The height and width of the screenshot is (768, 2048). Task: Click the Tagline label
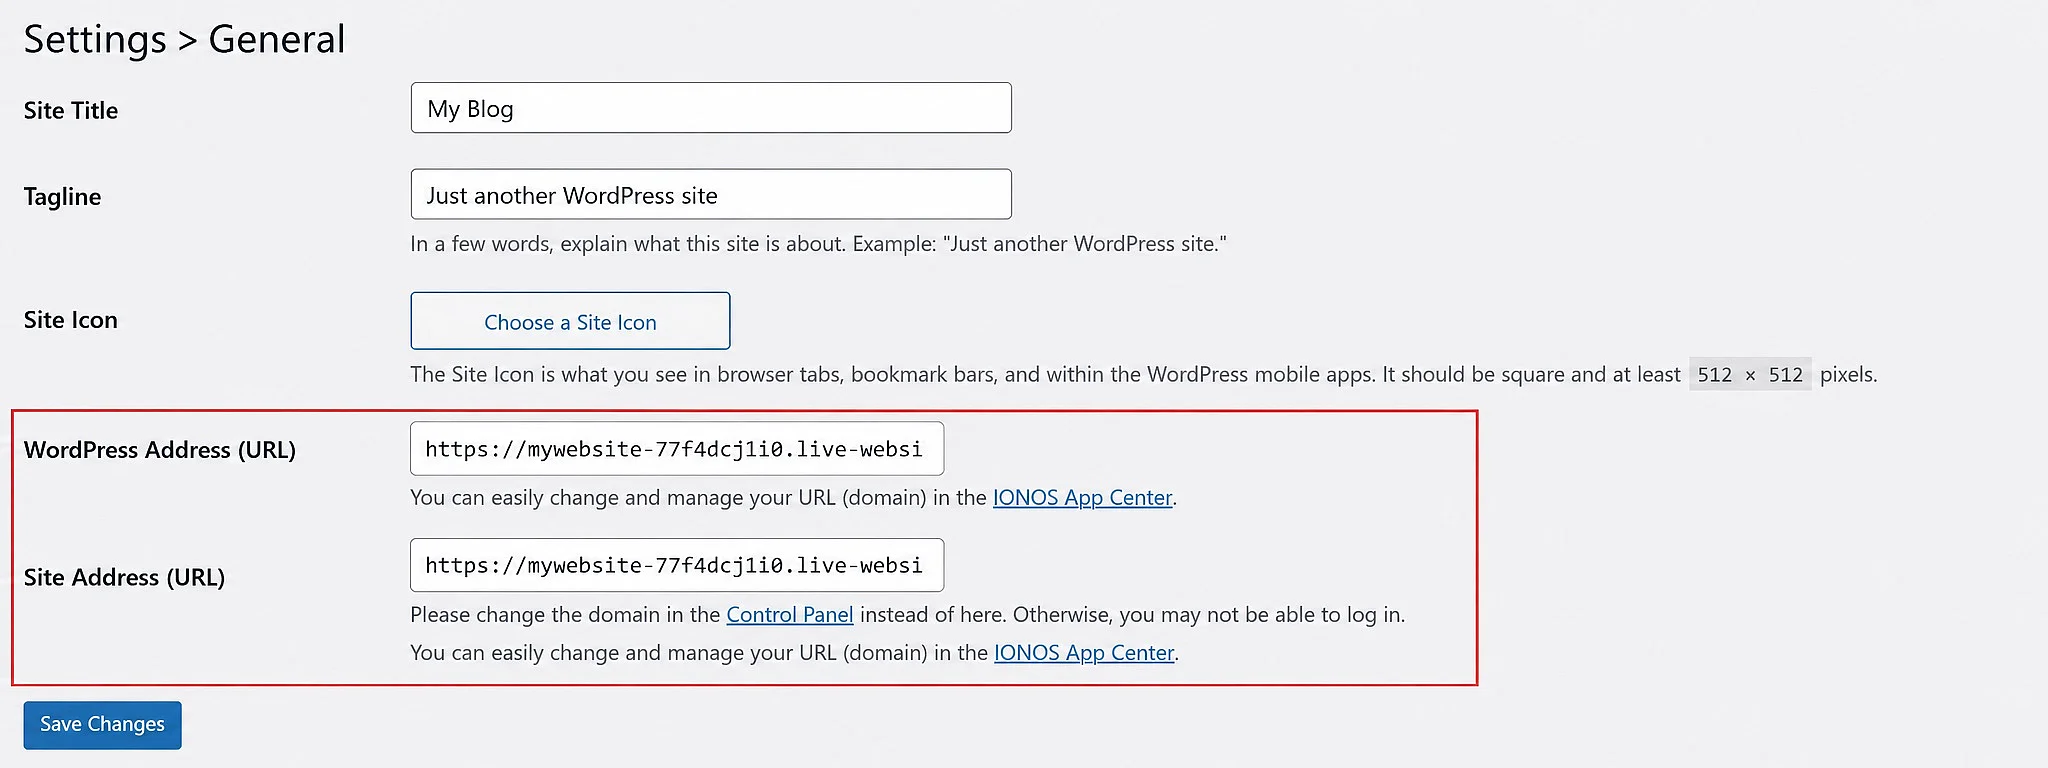click(62, 196)
